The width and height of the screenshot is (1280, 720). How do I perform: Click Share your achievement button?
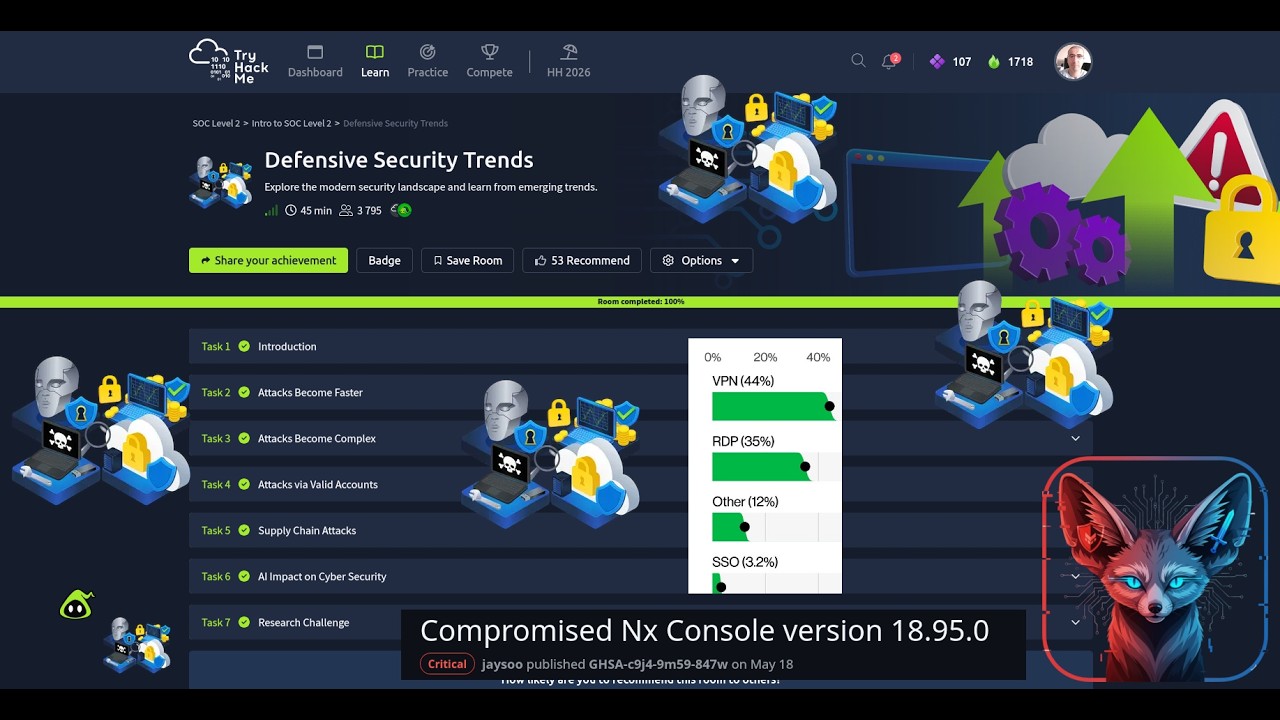[x=268, y=261]
